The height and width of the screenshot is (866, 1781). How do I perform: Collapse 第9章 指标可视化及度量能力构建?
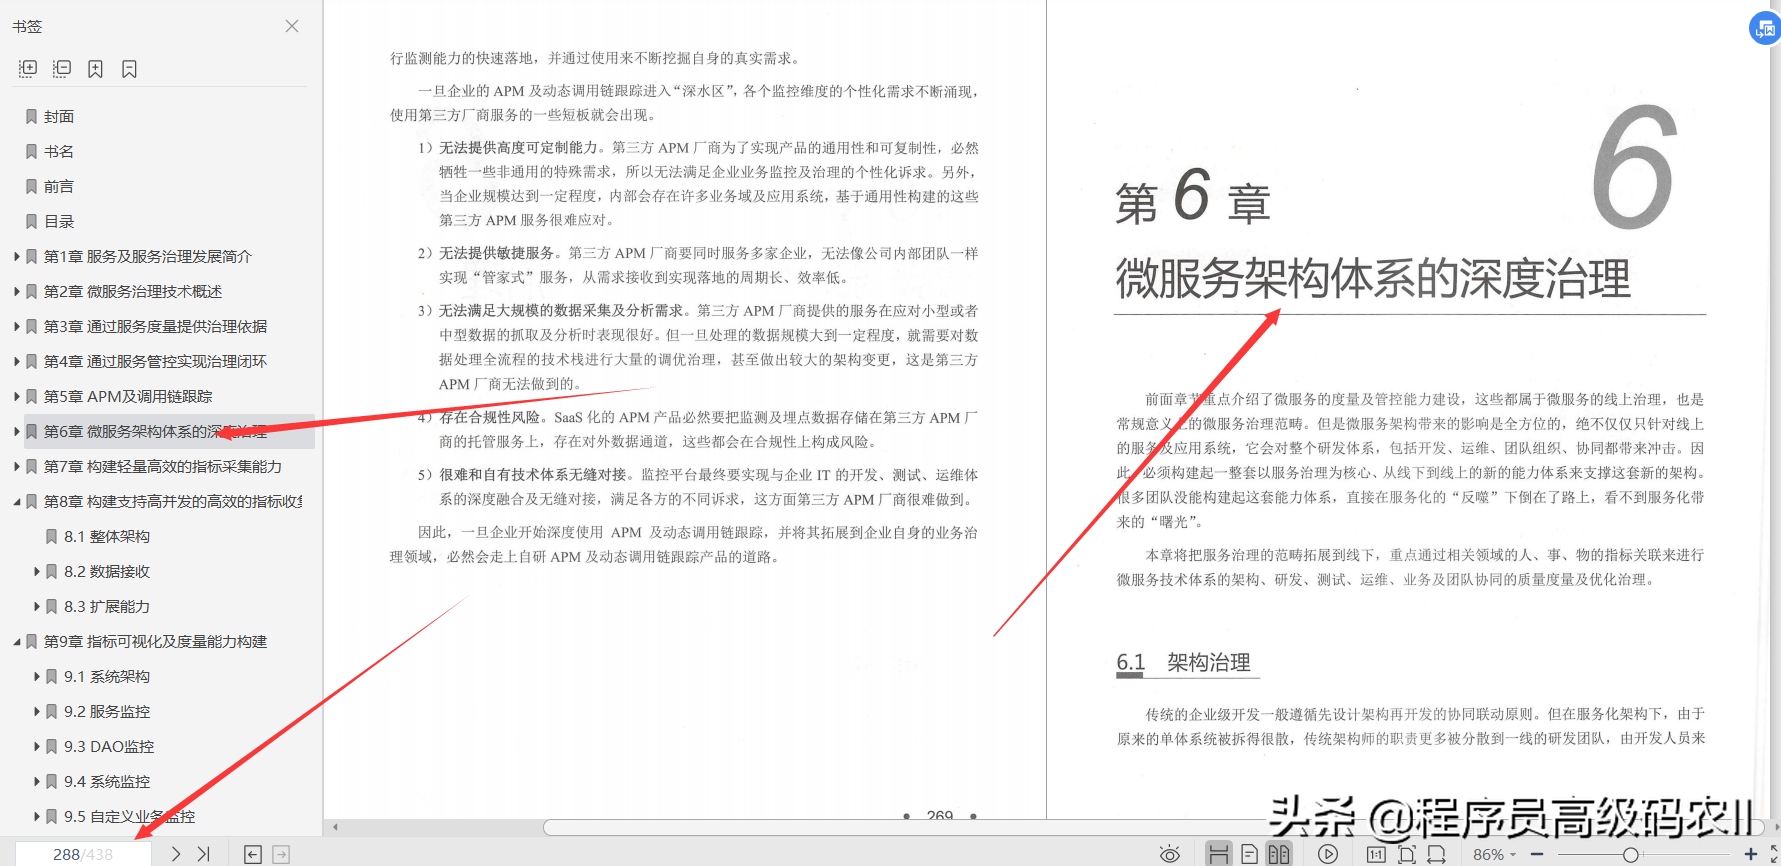click(x=17, y=641)
